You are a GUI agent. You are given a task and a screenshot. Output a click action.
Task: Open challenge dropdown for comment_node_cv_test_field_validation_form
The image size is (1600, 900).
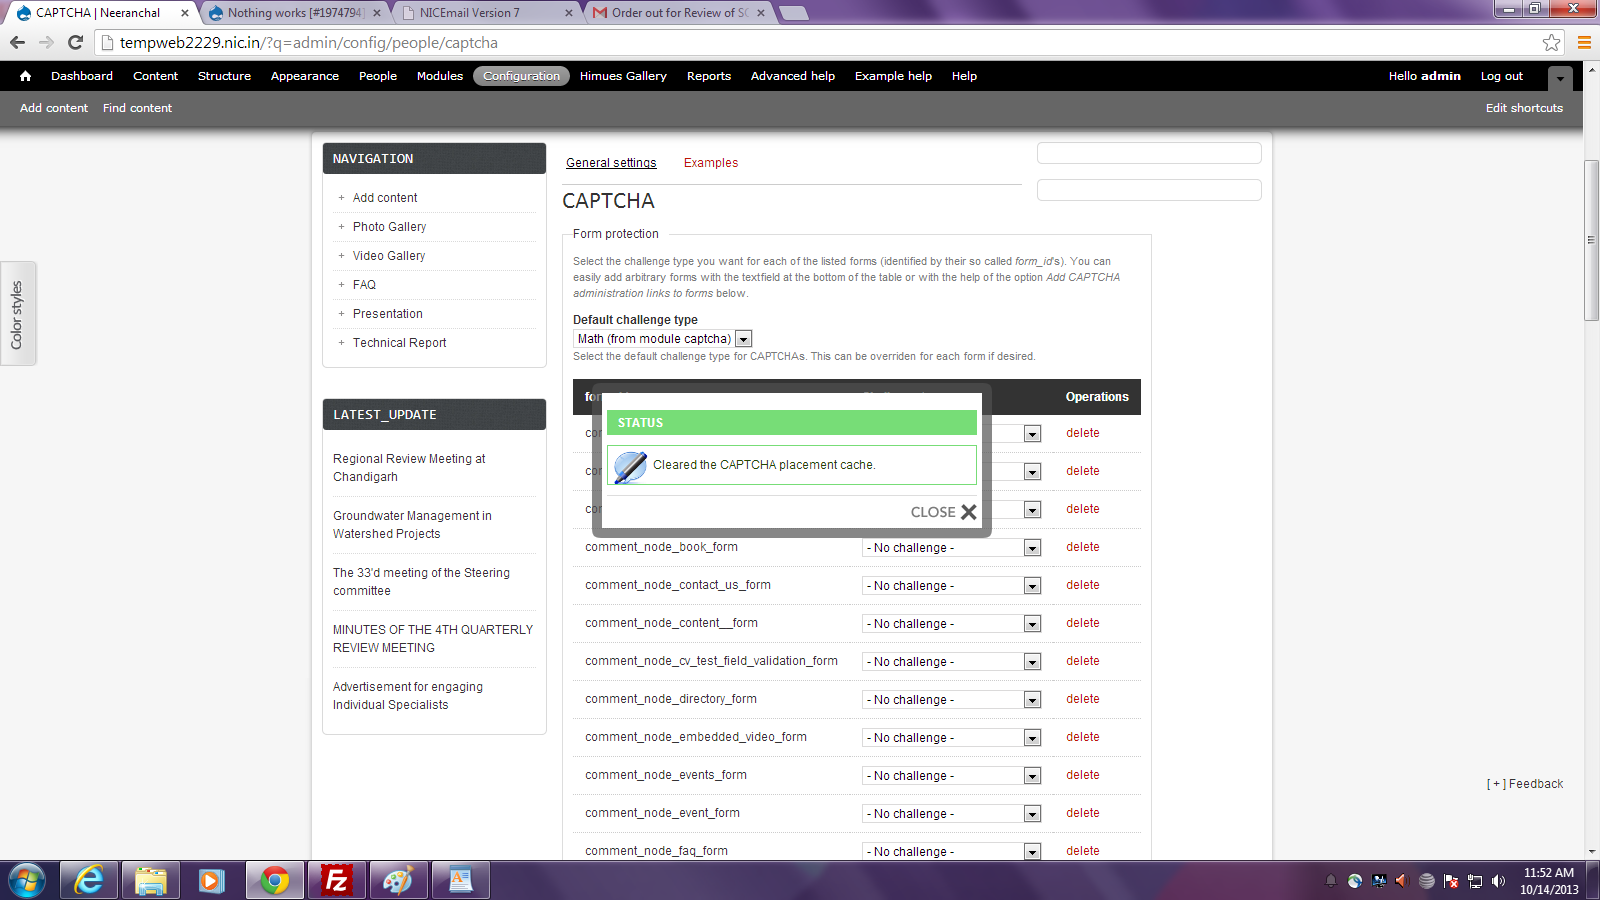(x=951, y=662)
